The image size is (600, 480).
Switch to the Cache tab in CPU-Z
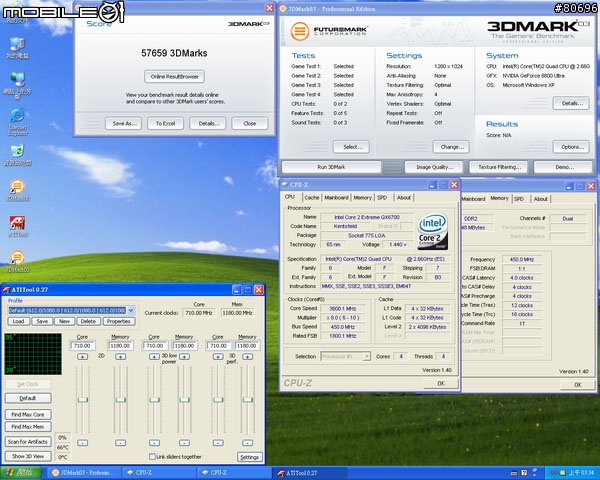tap(311, 198)
